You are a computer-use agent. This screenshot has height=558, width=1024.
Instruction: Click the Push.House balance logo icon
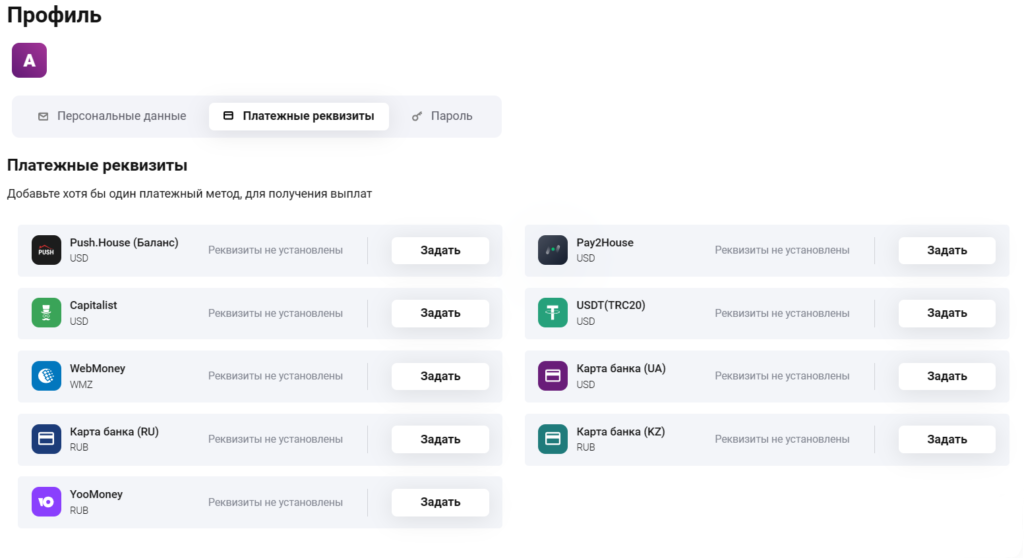[46, 250]
